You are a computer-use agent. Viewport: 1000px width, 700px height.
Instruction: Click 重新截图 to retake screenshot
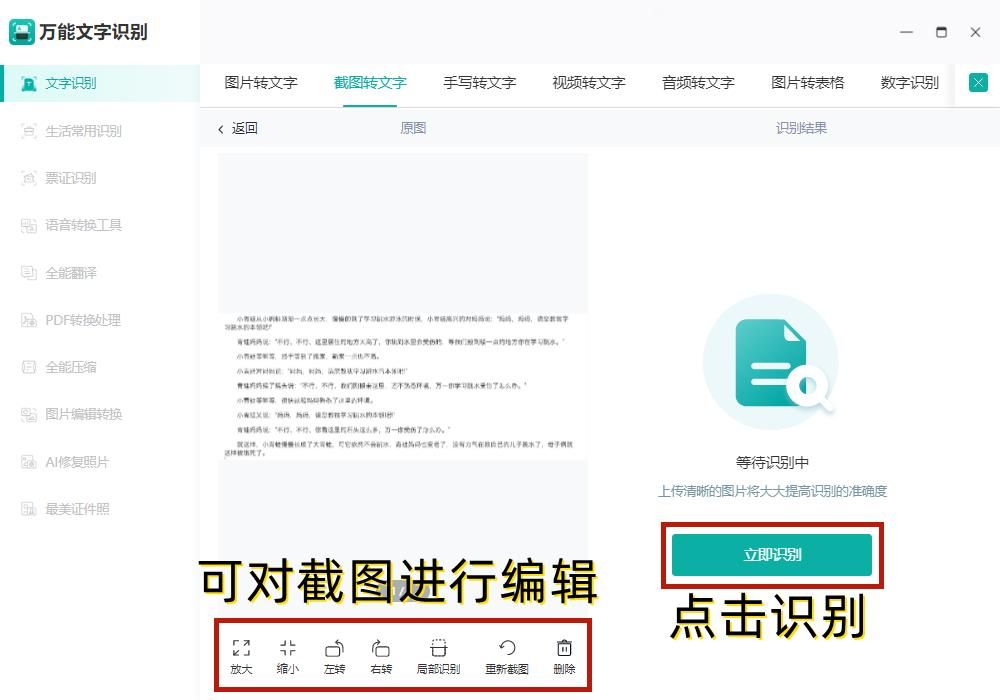click(x=507, y=648)
